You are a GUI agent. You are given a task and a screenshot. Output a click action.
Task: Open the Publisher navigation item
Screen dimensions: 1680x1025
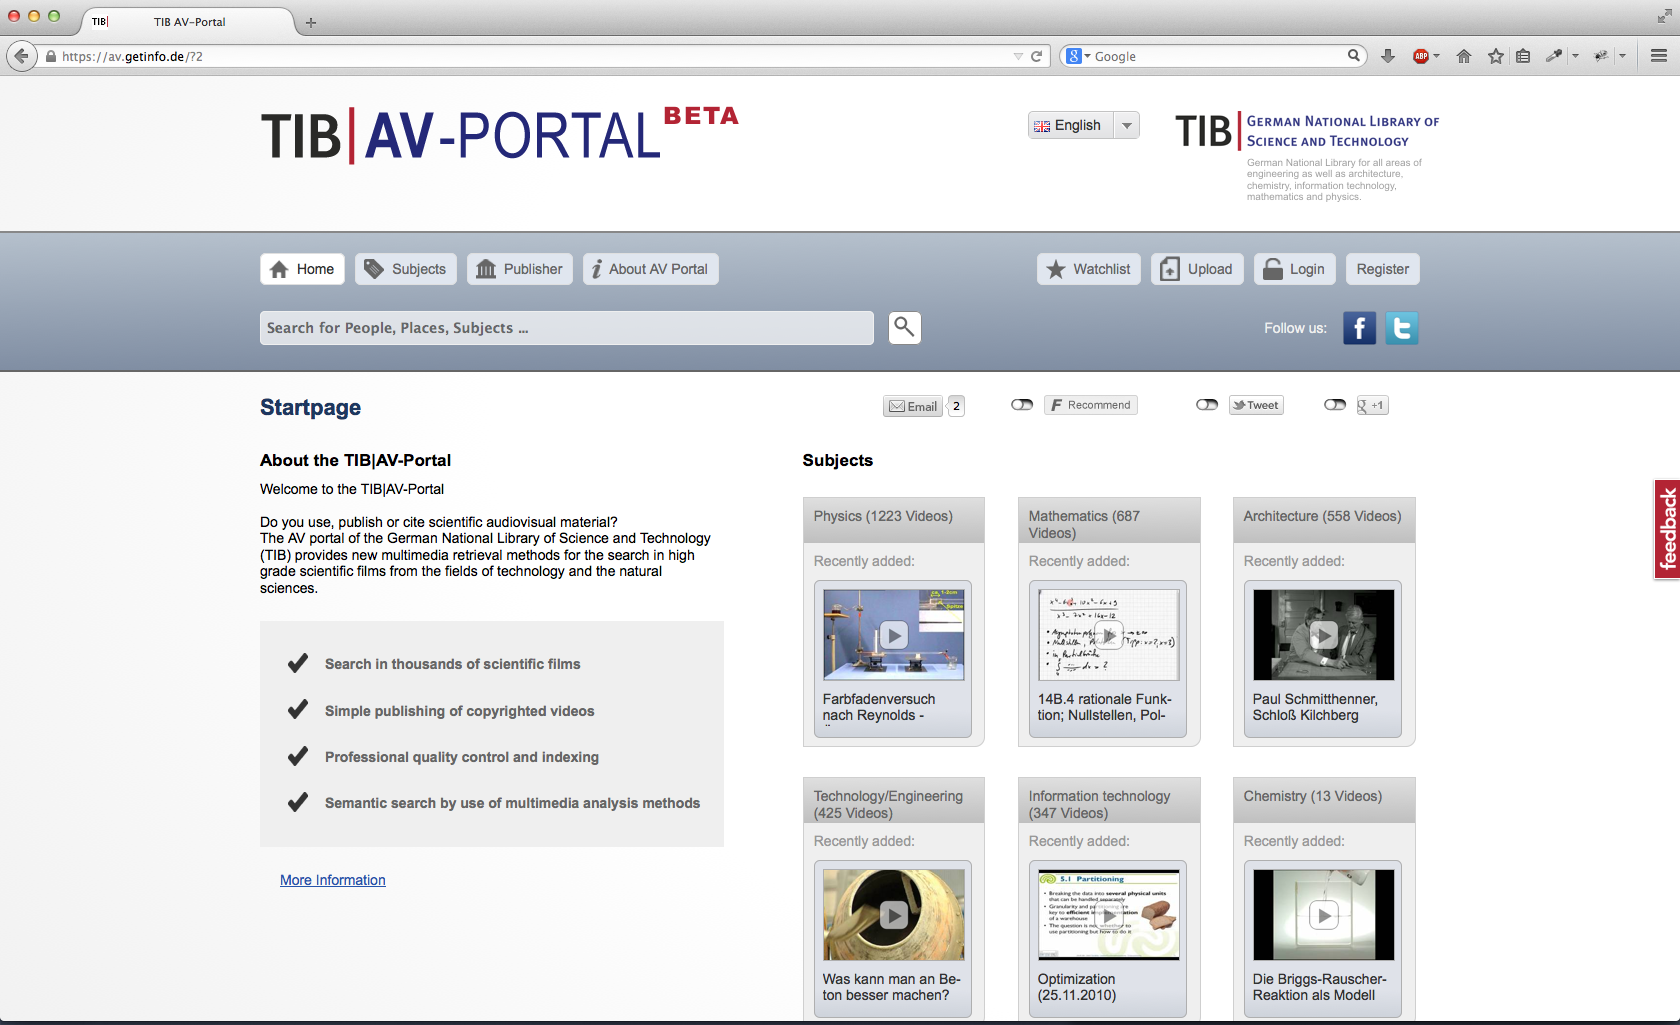pos(519,269)
